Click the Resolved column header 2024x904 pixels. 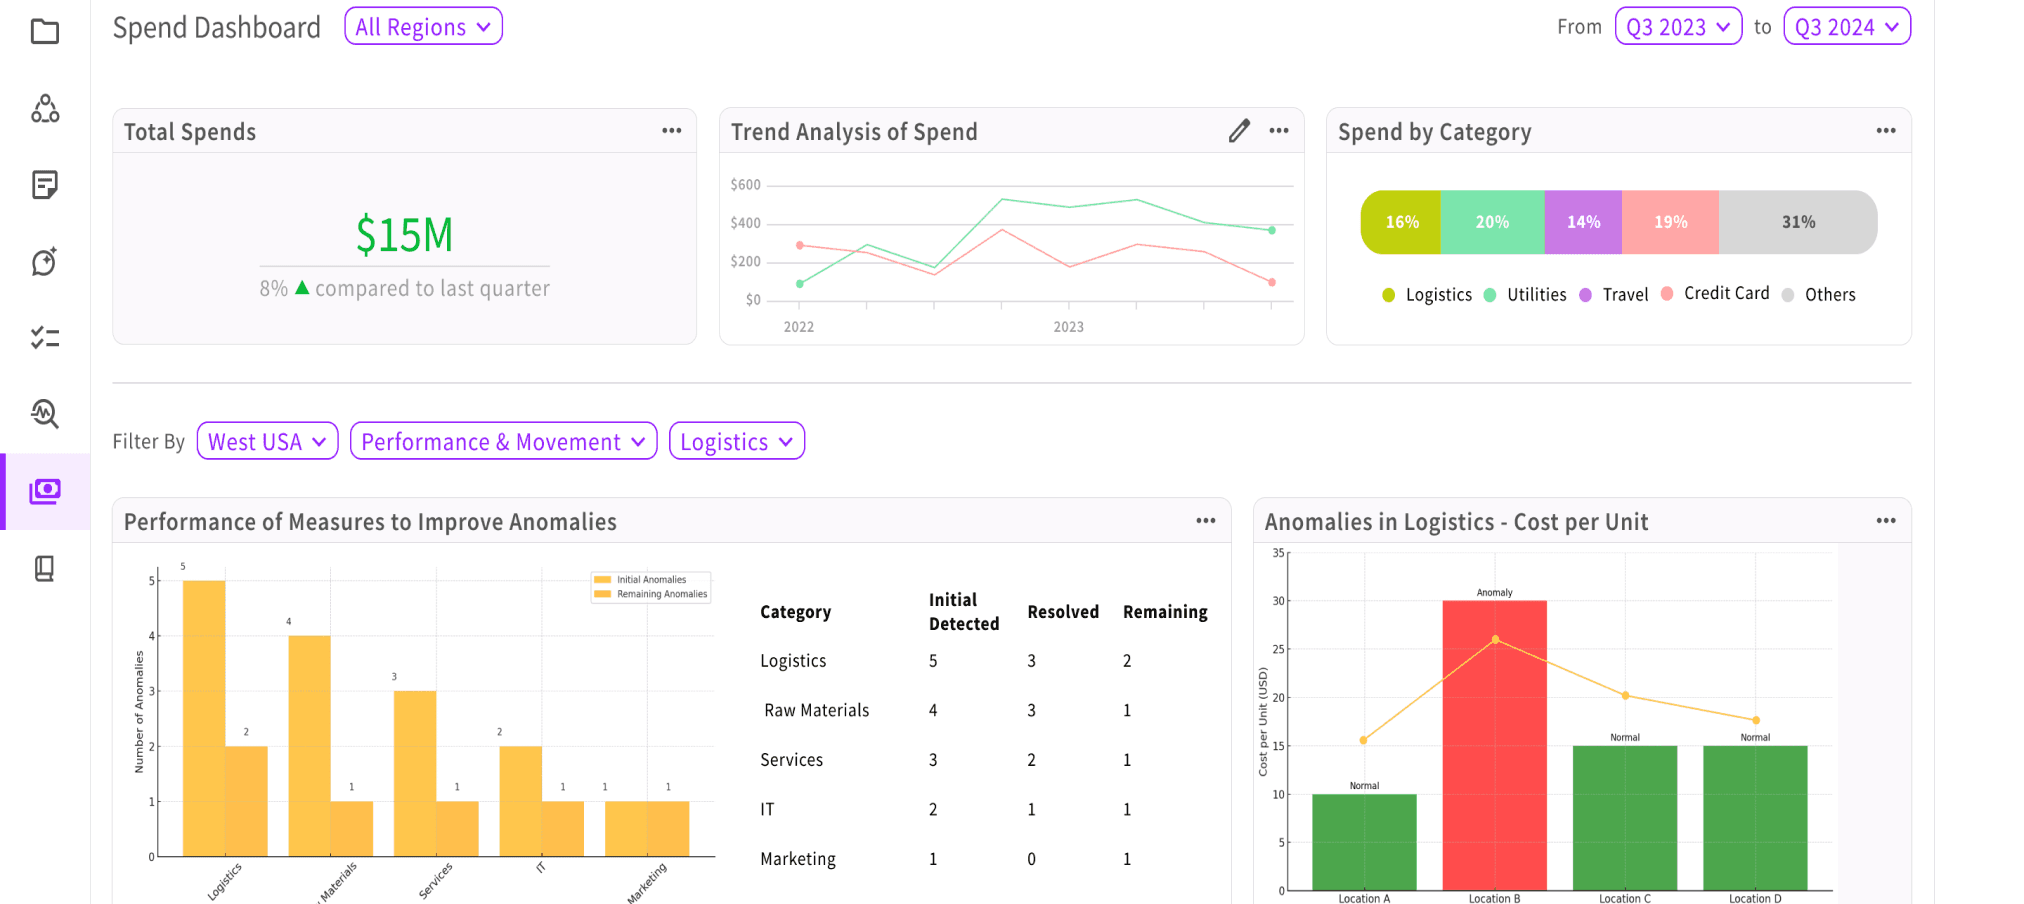1063,612
